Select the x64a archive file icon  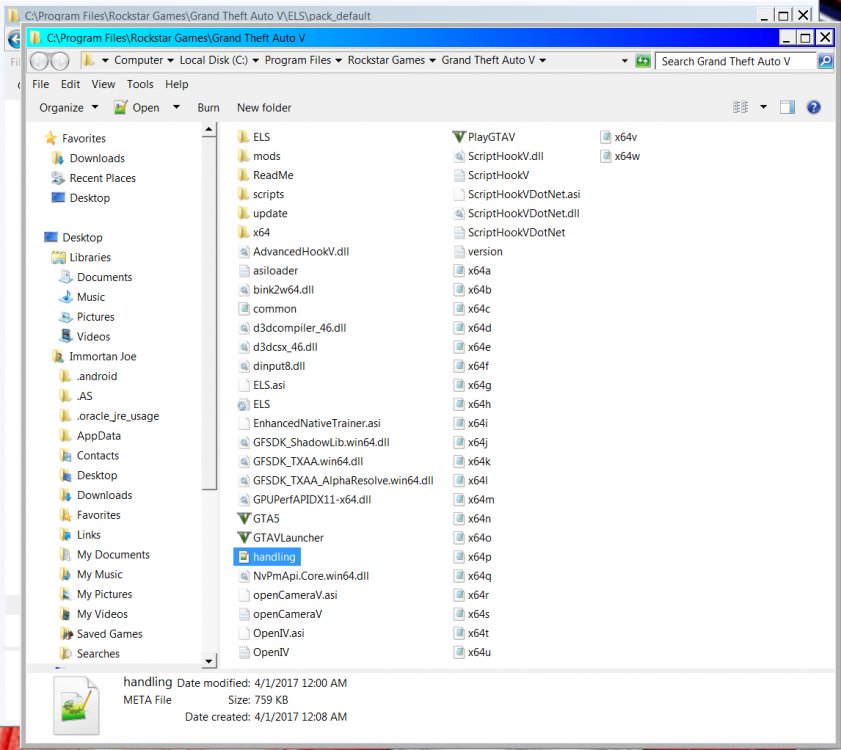click(x=459, y=270)
